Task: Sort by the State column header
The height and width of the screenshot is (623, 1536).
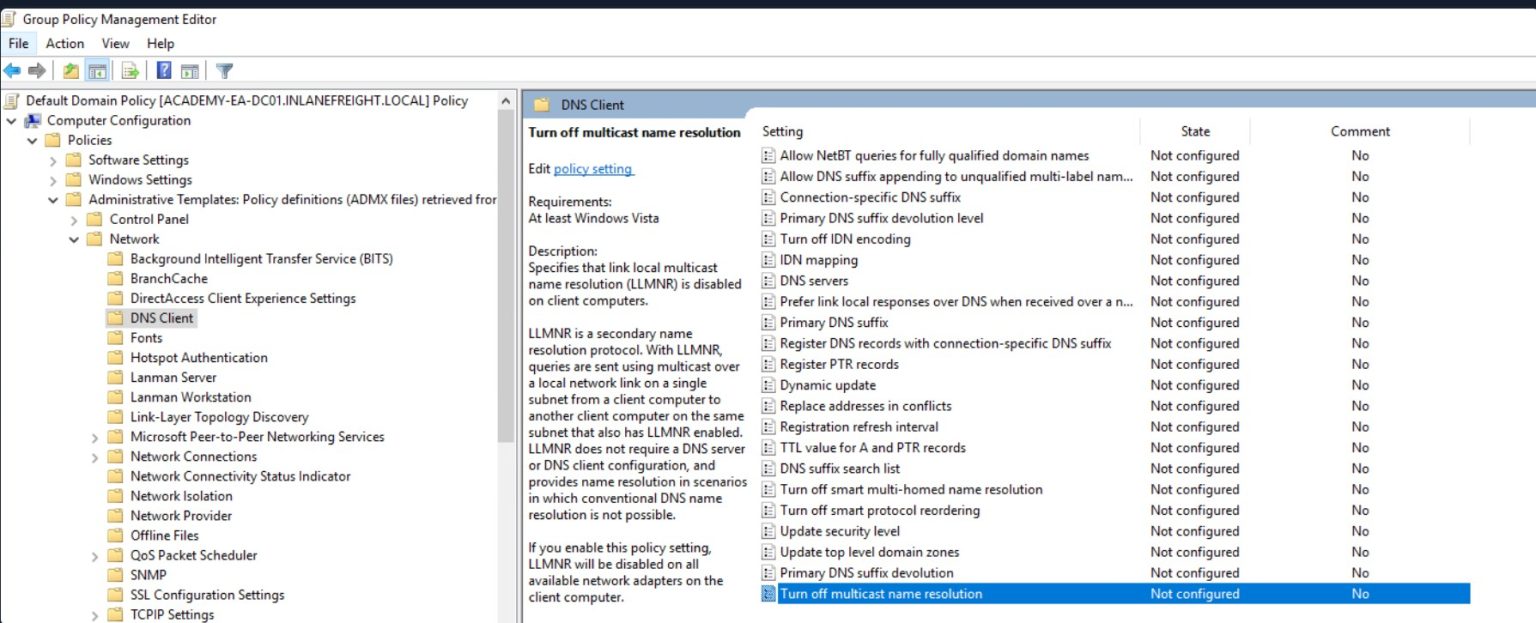Action: point(1194,131)
